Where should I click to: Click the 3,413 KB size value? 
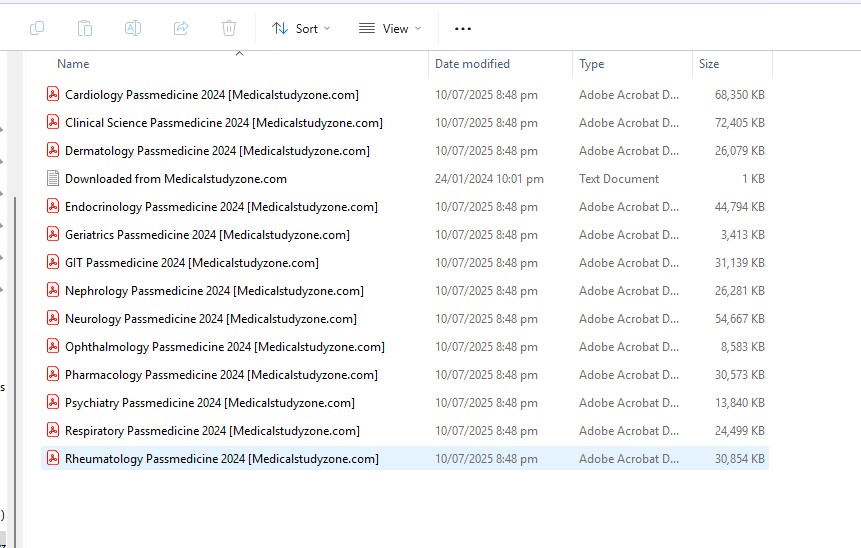tap(742, 235)
